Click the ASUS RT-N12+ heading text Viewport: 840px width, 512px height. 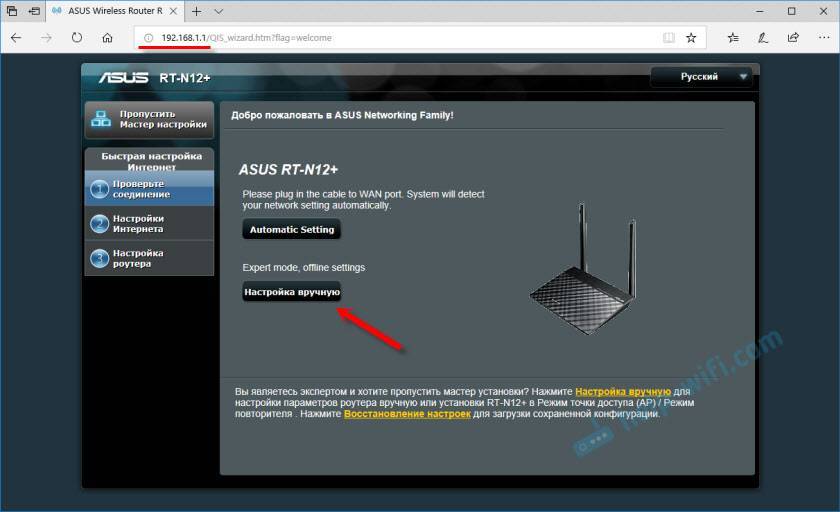[x=288, y=170]
